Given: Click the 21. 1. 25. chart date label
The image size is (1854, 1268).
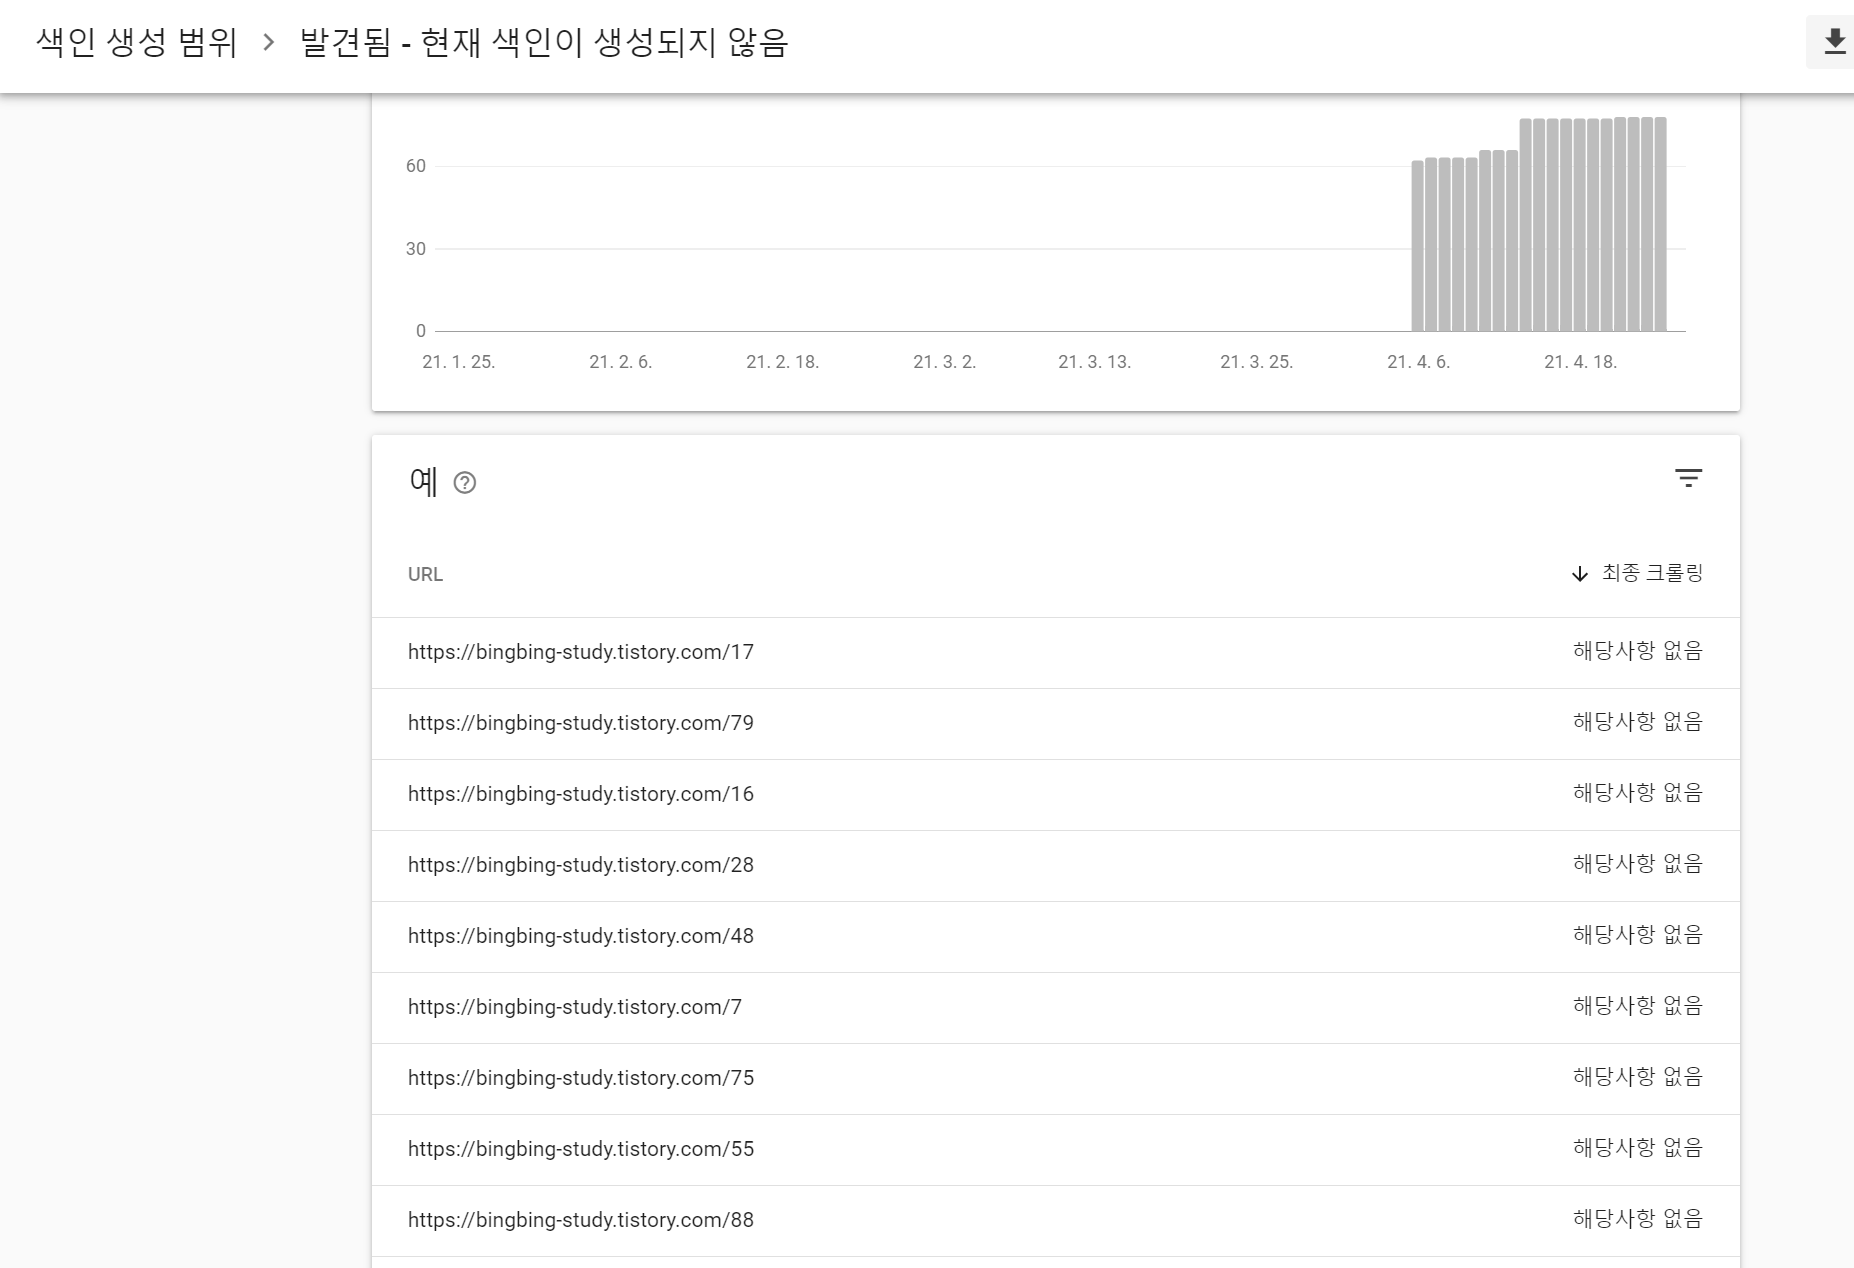Looking at the screenshot, I should (x=459, y=362).
